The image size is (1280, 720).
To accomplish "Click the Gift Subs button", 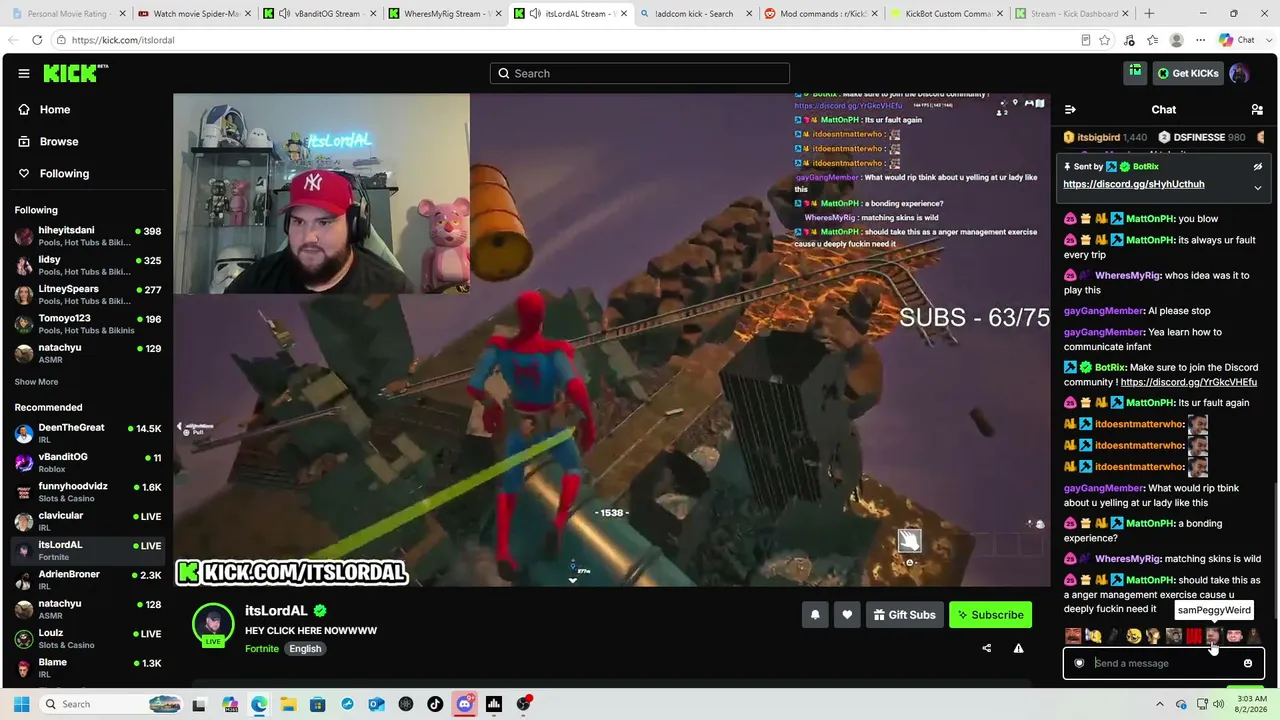I will click(904, 615).
